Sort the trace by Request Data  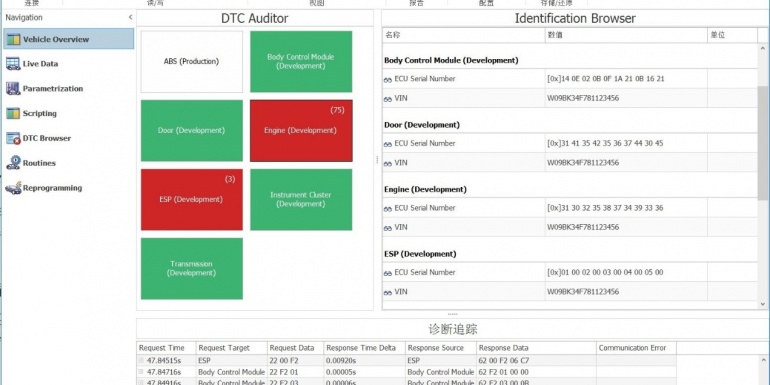click(x=295, y=348)
